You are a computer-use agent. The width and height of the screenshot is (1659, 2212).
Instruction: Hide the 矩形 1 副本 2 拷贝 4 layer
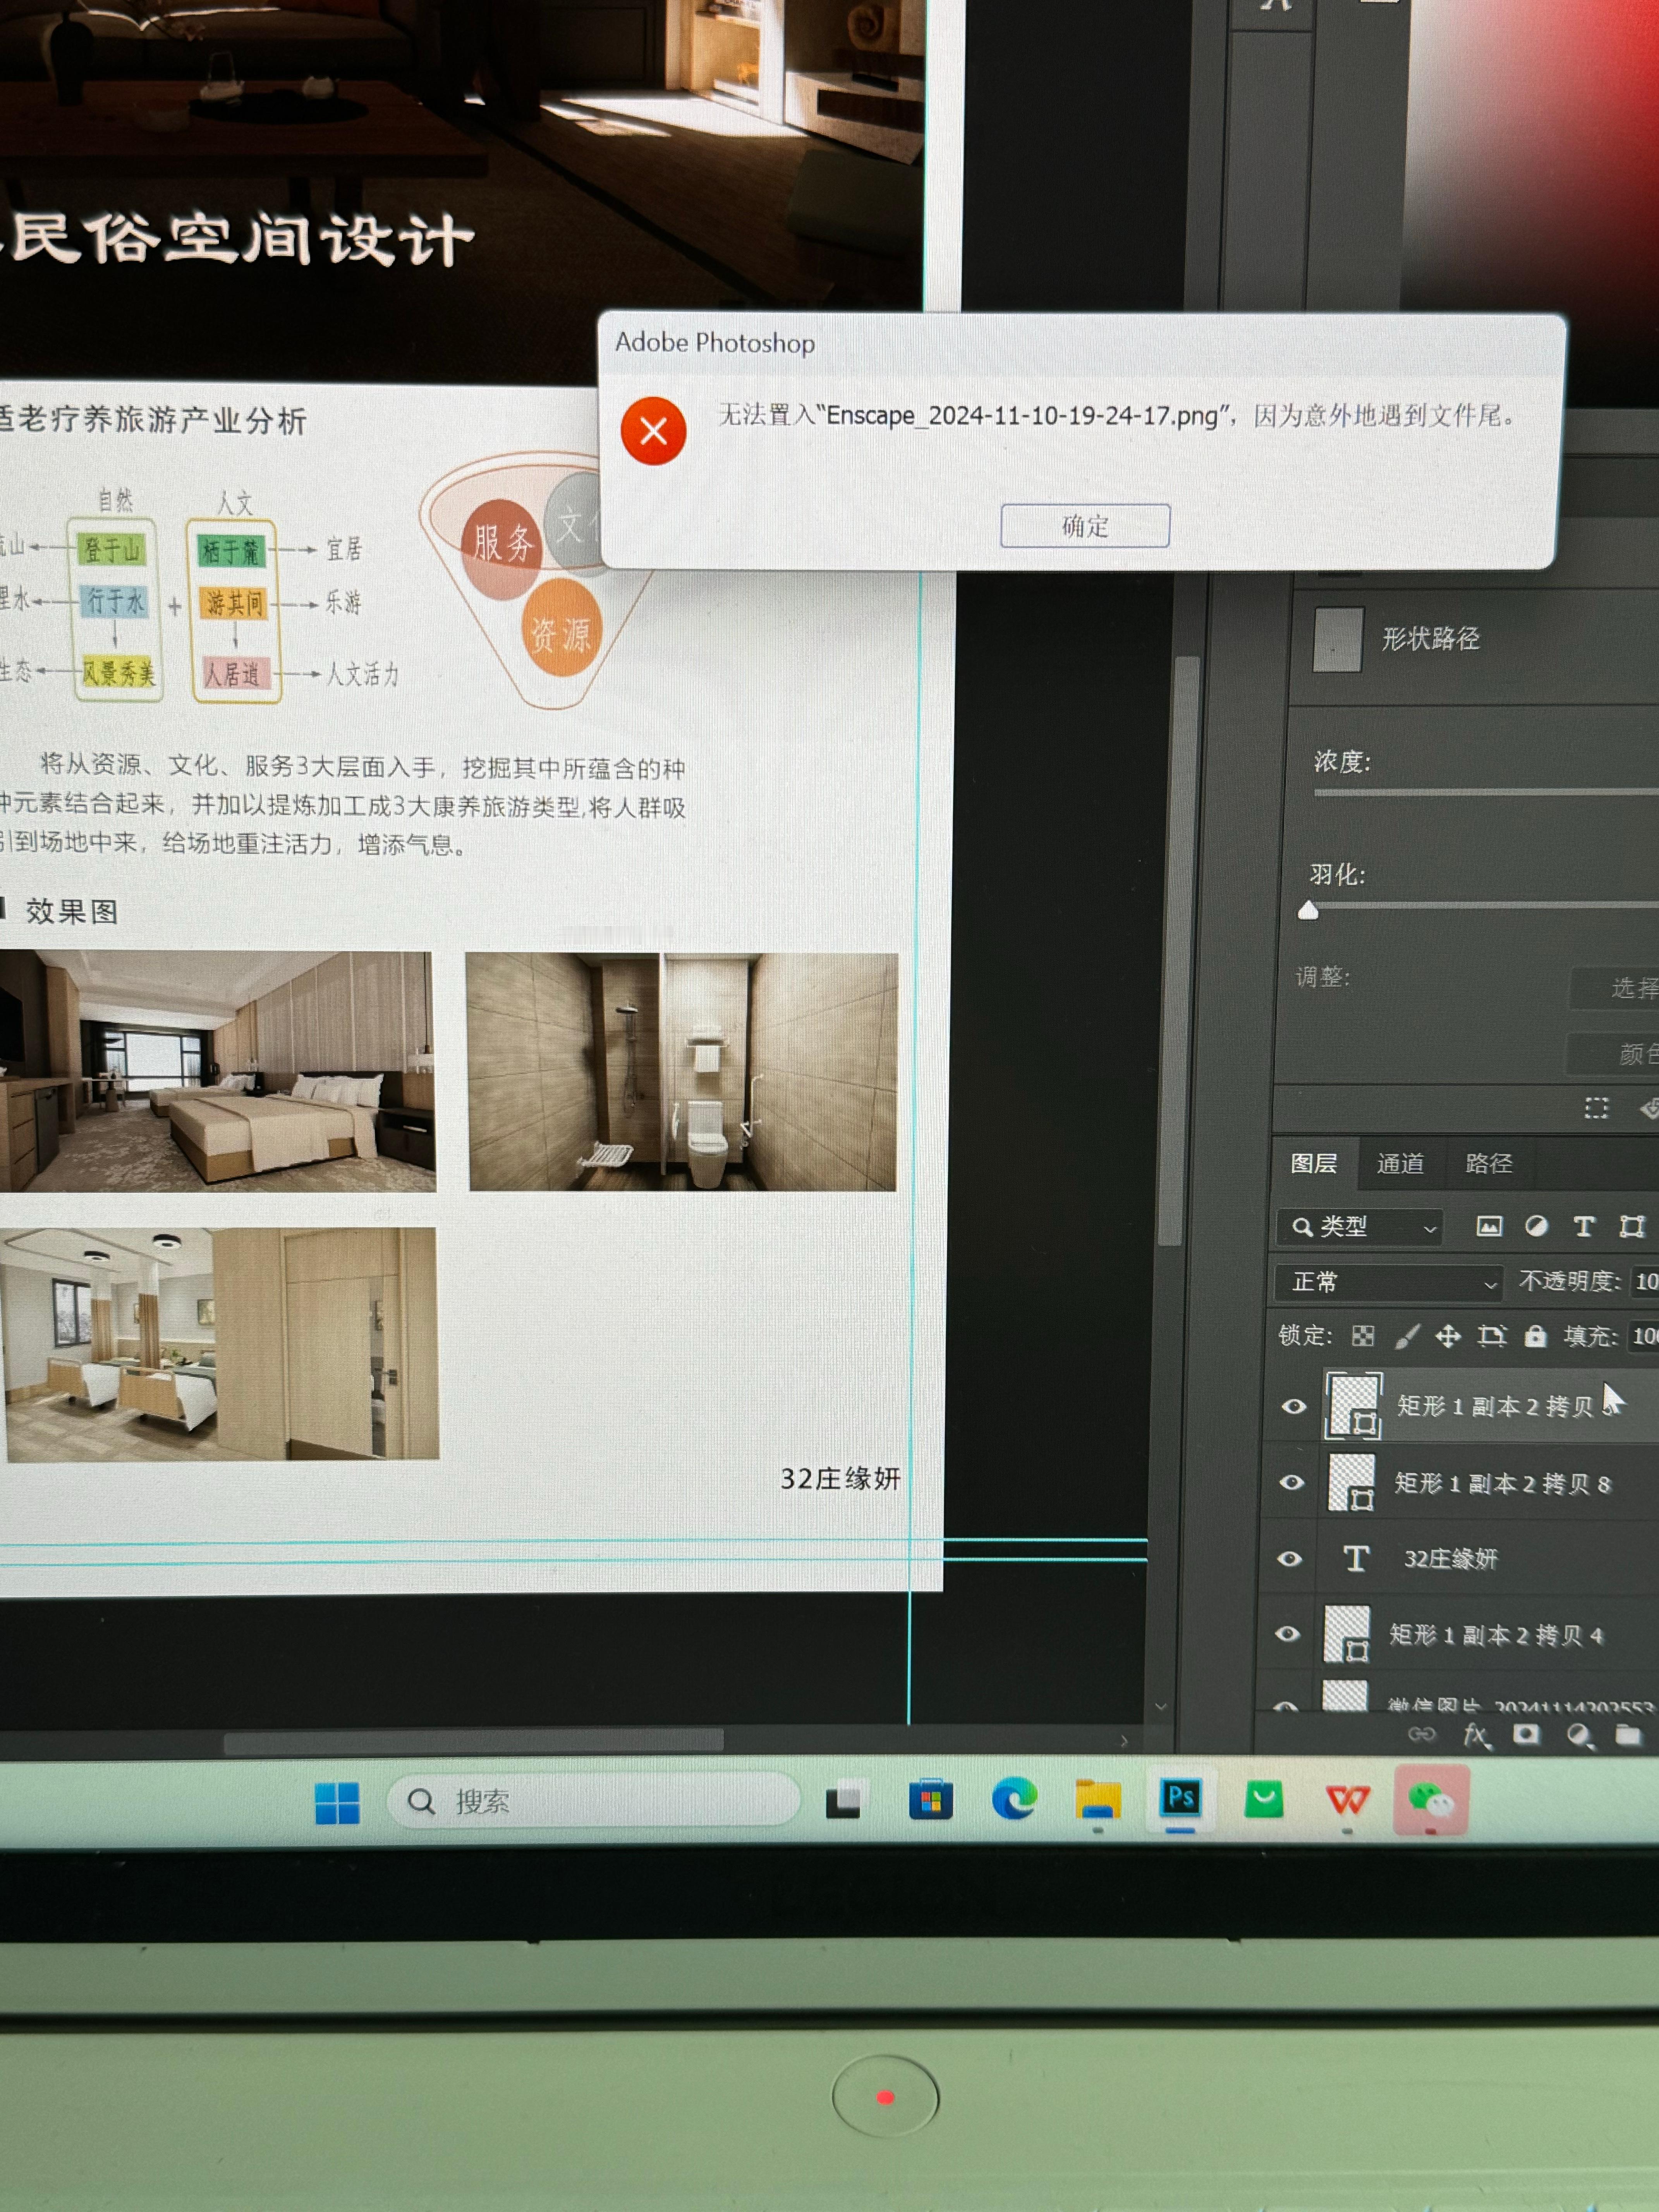tap(1288, 1634)
